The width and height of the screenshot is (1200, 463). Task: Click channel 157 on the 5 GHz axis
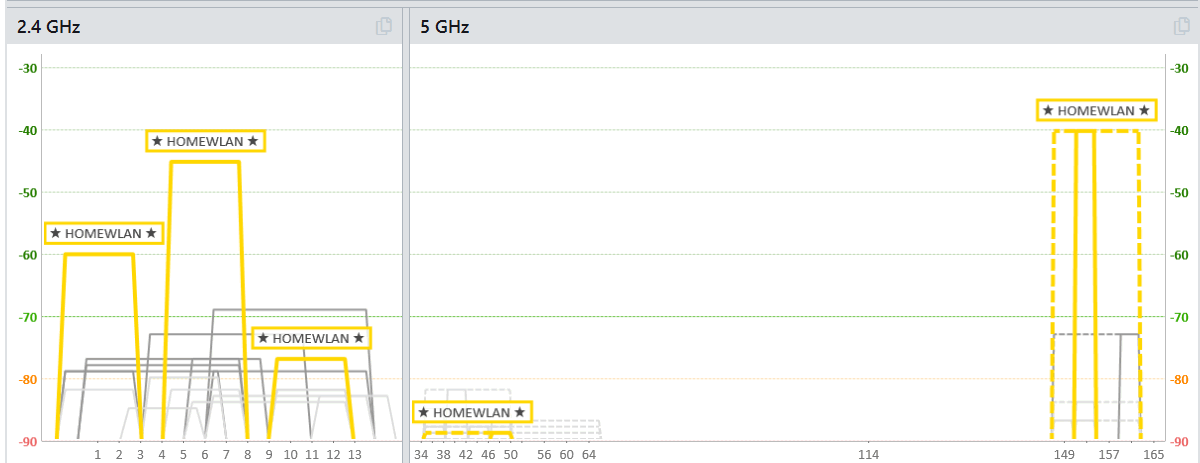pyautogui.click(x=1108, y=454)
